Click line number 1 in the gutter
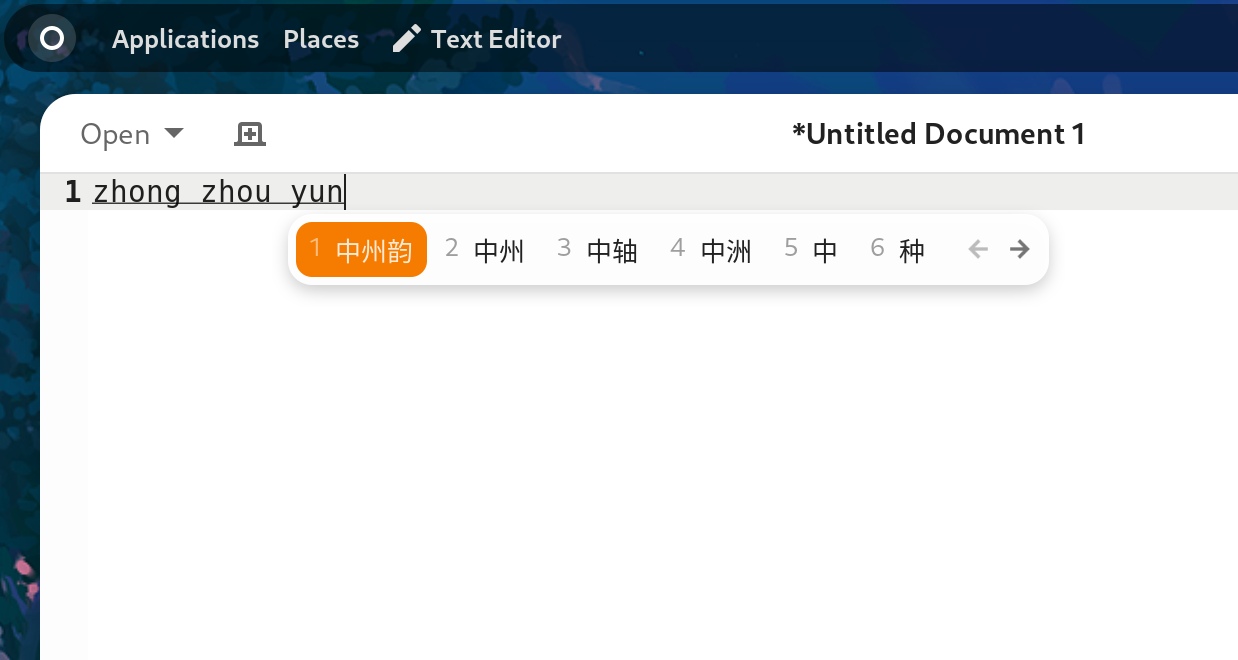Screen dimensions: 1238x660 point(72,191)
